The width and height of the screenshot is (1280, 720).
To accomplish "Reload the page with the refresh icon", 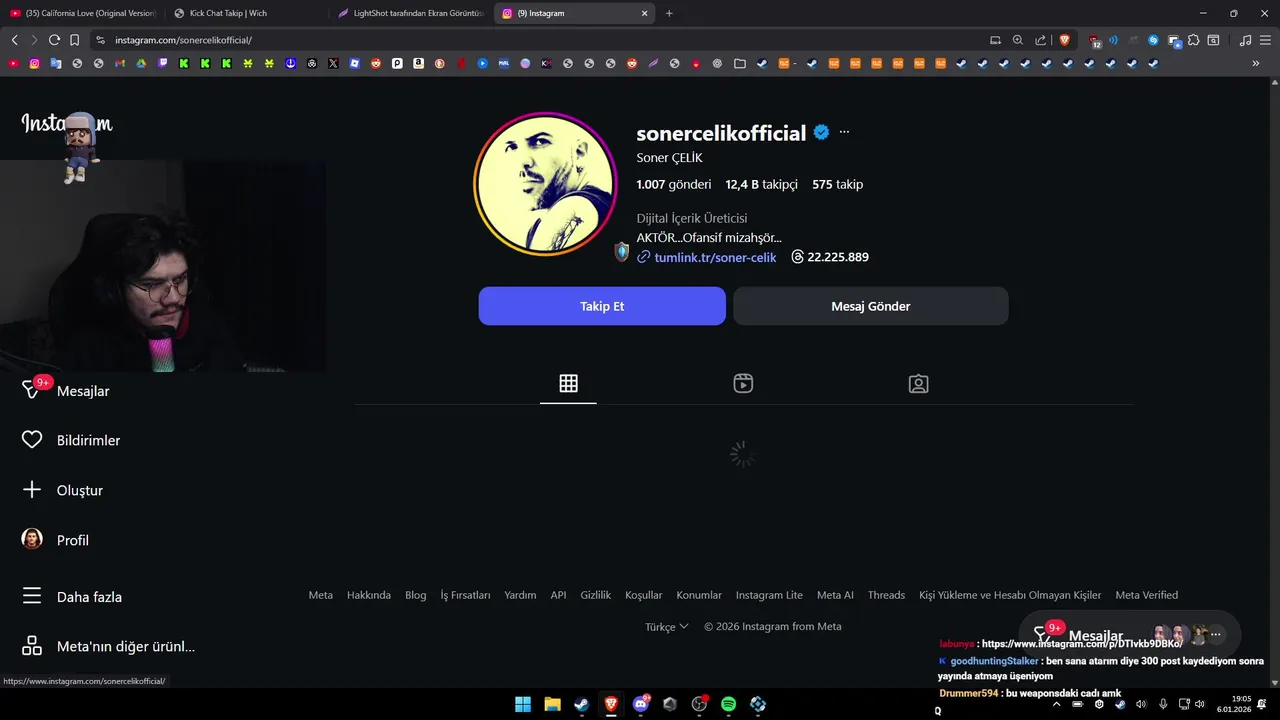I will point(54,40).
